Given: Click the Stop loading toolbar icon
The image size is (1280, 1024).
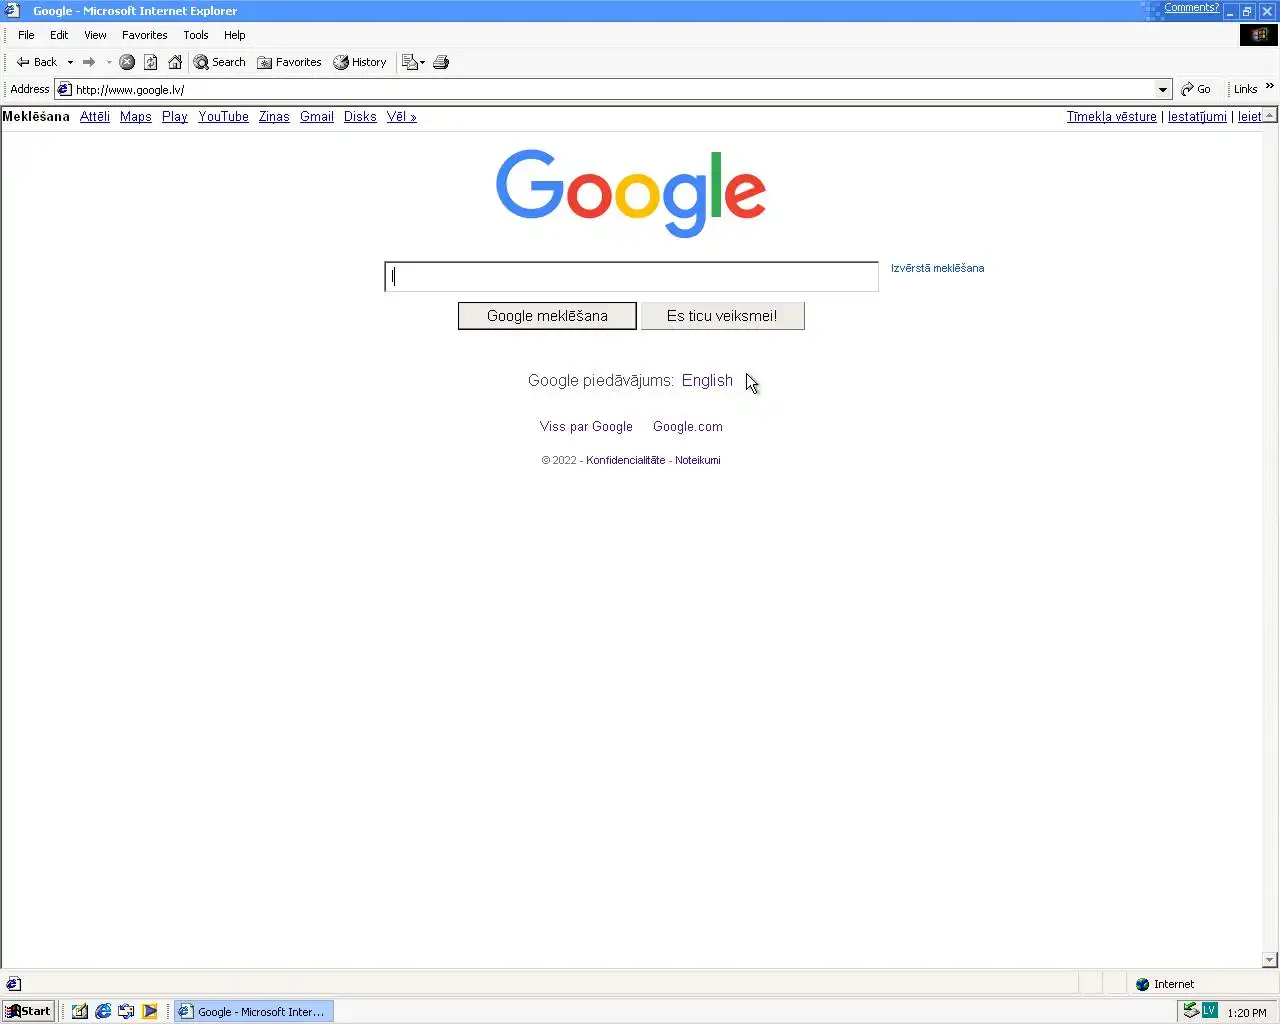Looking at the screenshot, I should [x=127, y=62].
